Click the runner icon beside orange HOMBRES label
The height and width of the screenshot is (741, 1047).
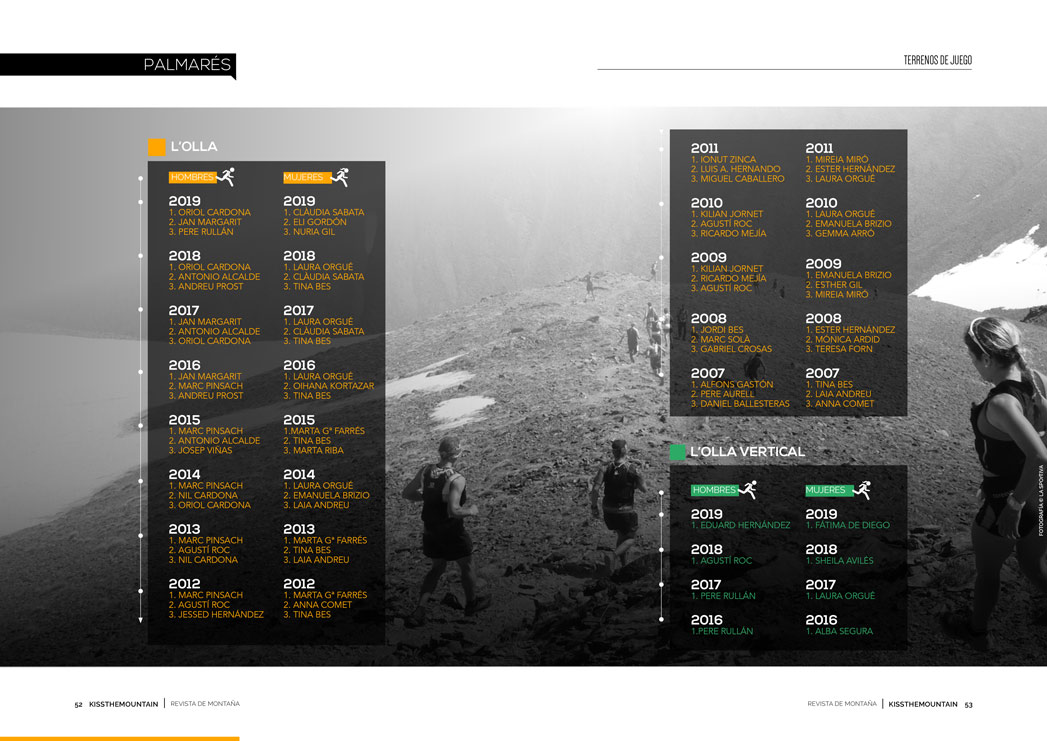226,177
